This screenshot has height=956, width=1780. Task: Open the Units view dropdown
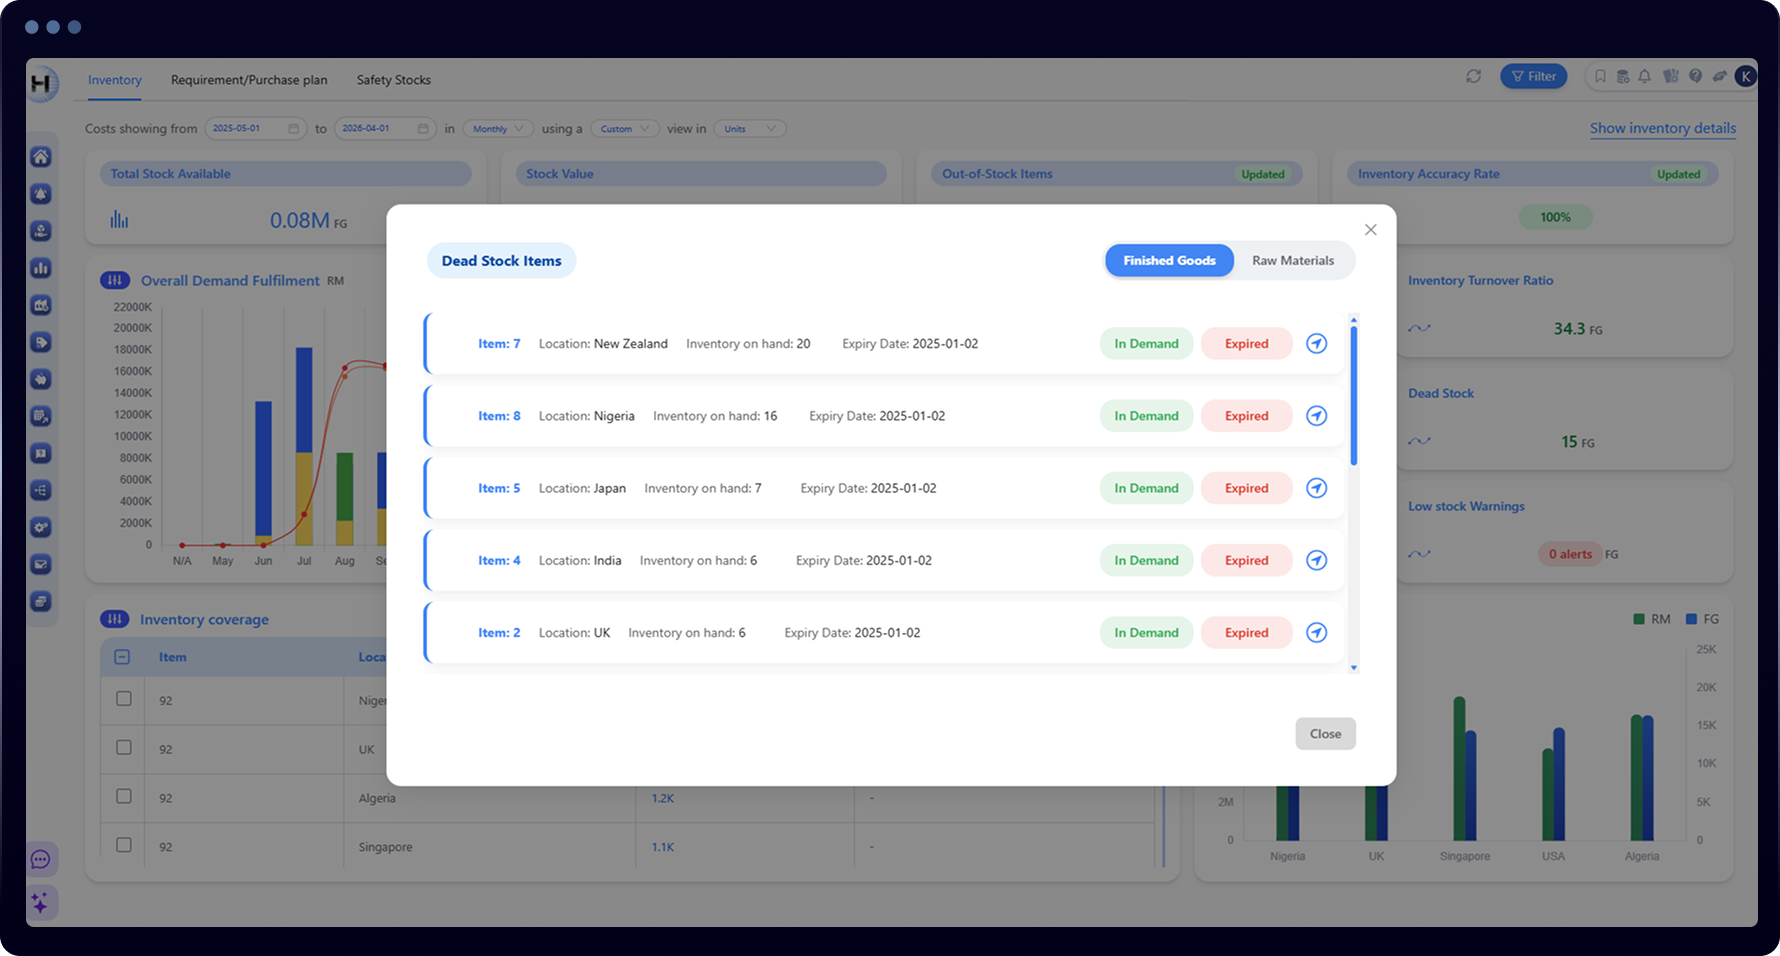pyautogui.click(x=749, y=128)
